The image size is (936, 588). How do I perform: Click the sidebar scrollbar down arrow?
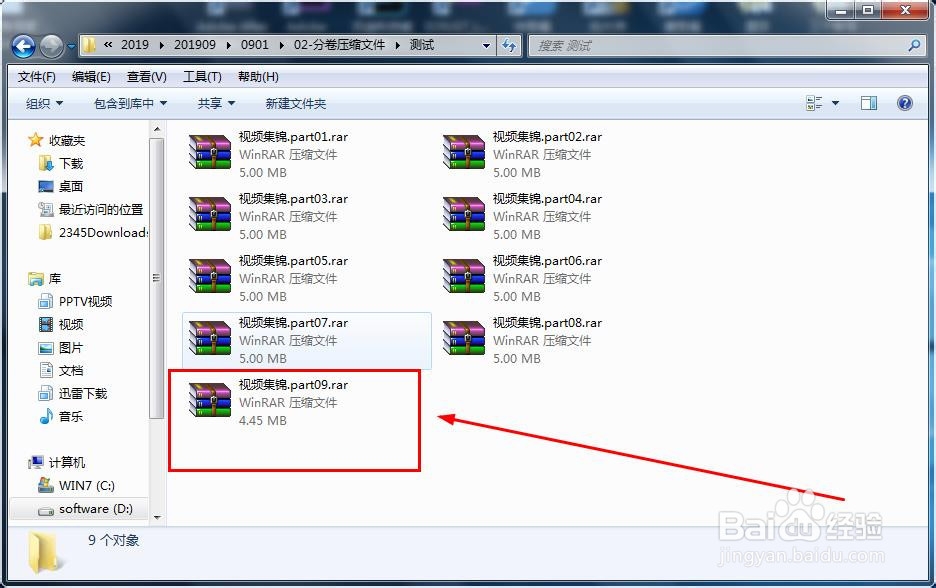tap(156, 517)
